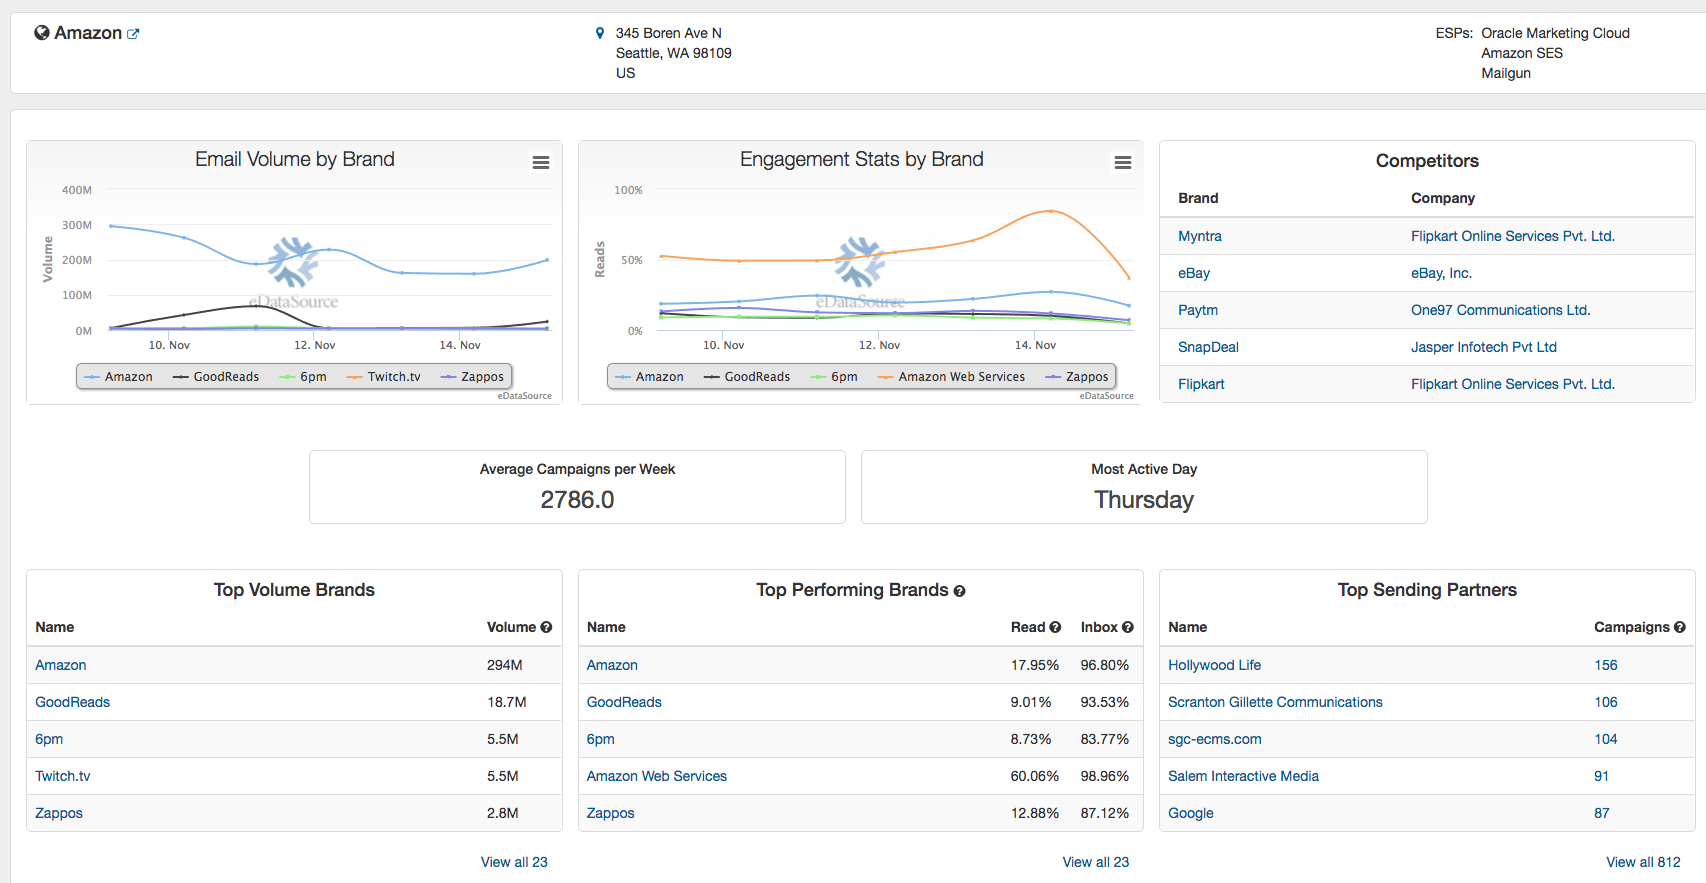The height and width of the screenshot is (883, 1706).
Task: Open Engagement Stats by Brand chart menu
Action: click(1123, 162)
